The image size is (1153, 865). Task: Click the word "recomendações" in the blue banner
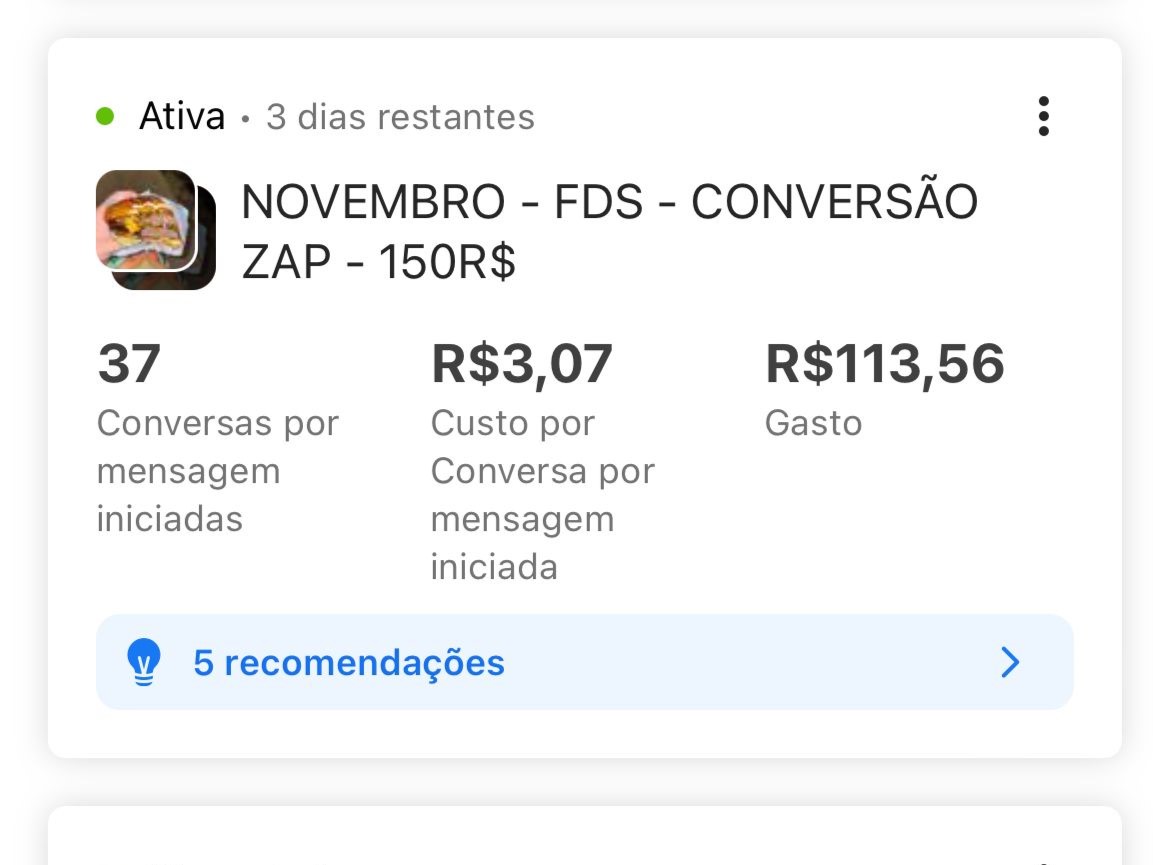364,663
